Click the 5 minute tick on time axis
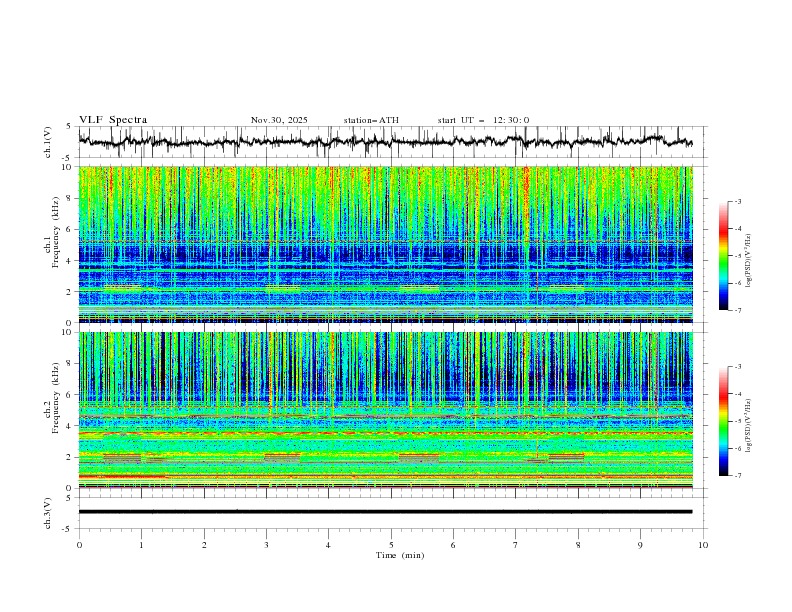The height and width of the screenshot is (612, 792). pos(391,544)
